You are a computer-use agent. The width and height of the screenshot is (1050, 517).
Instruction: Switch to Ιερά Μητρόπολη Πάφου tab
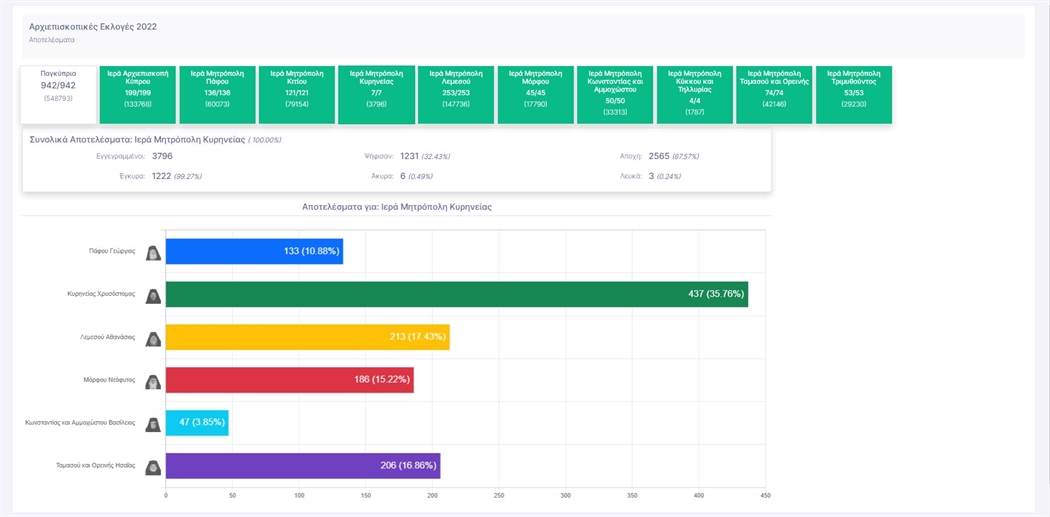pos(217,95)
